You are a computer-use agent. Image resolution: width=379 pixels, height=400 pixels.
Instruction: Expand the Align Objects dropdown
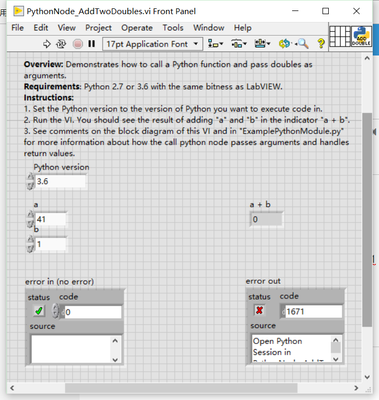[216, 44]
